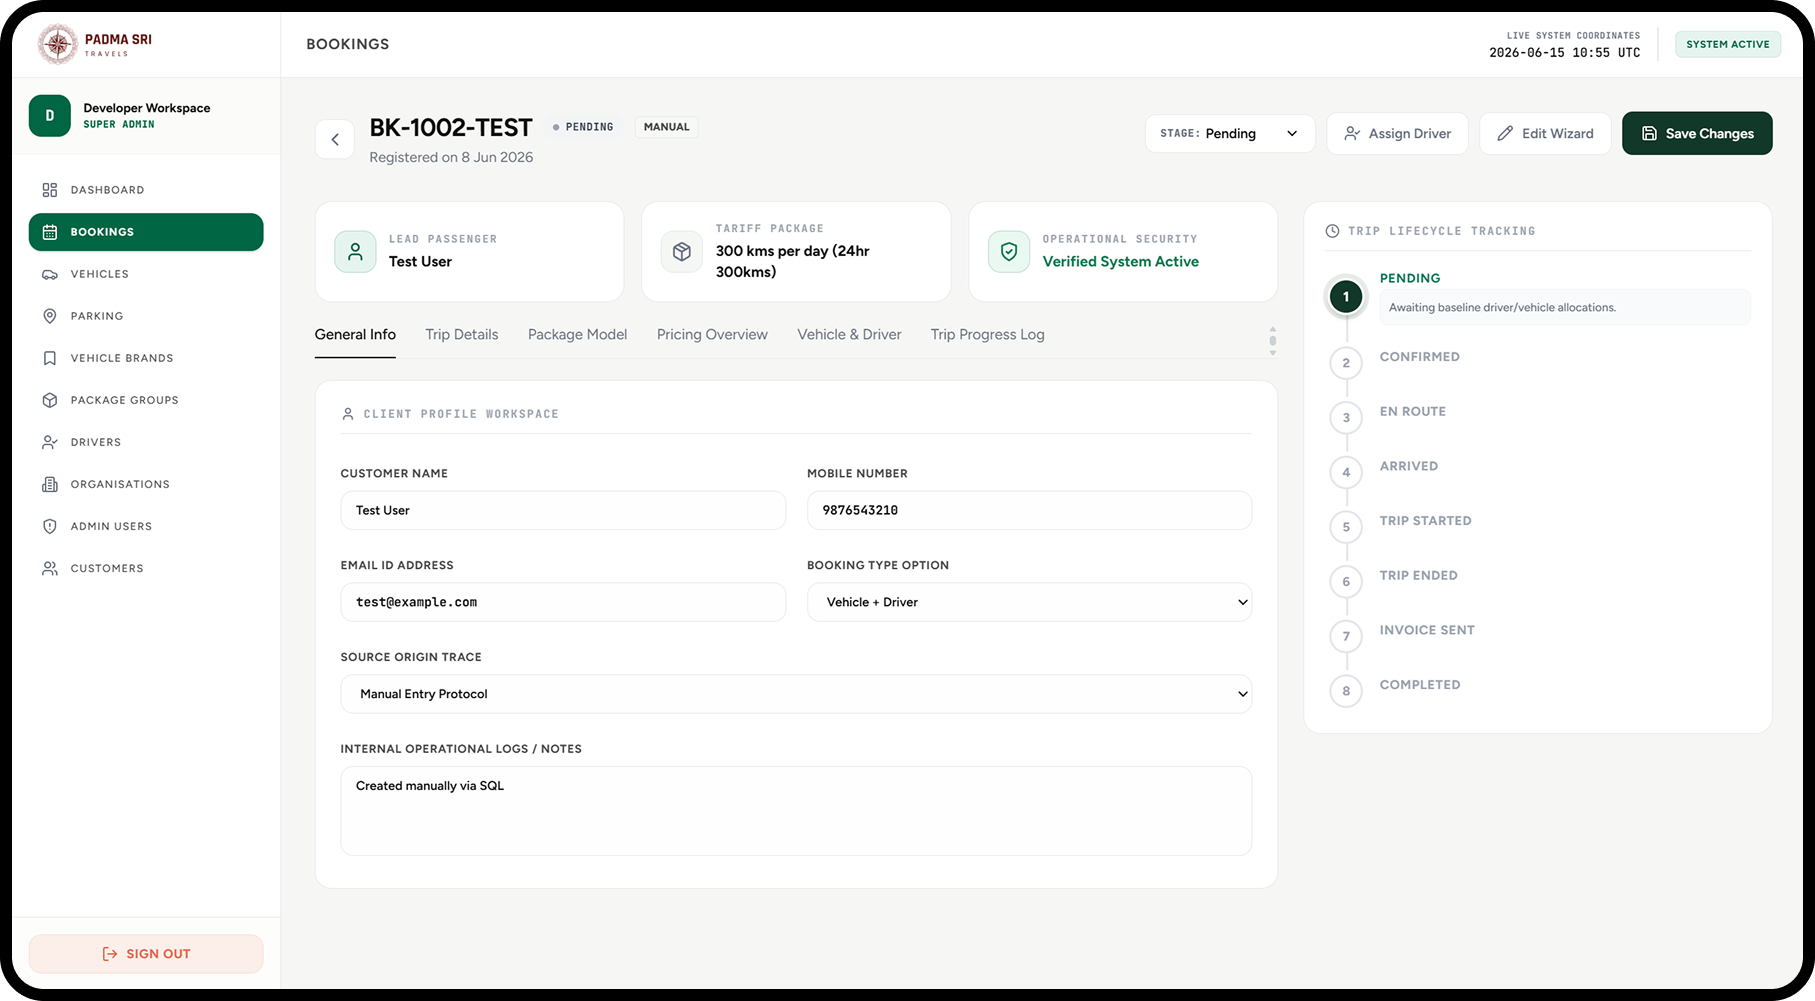Open Admin Users from the sidebar menu
1815x1001 pixels.
146,526
